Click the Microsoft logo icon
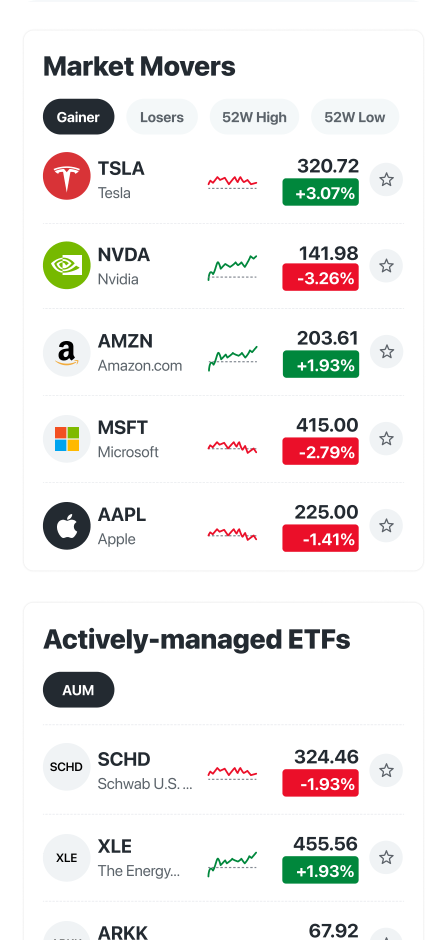This screenshot has height=940, width=447. pyautogui.click(x=67, y=439)
